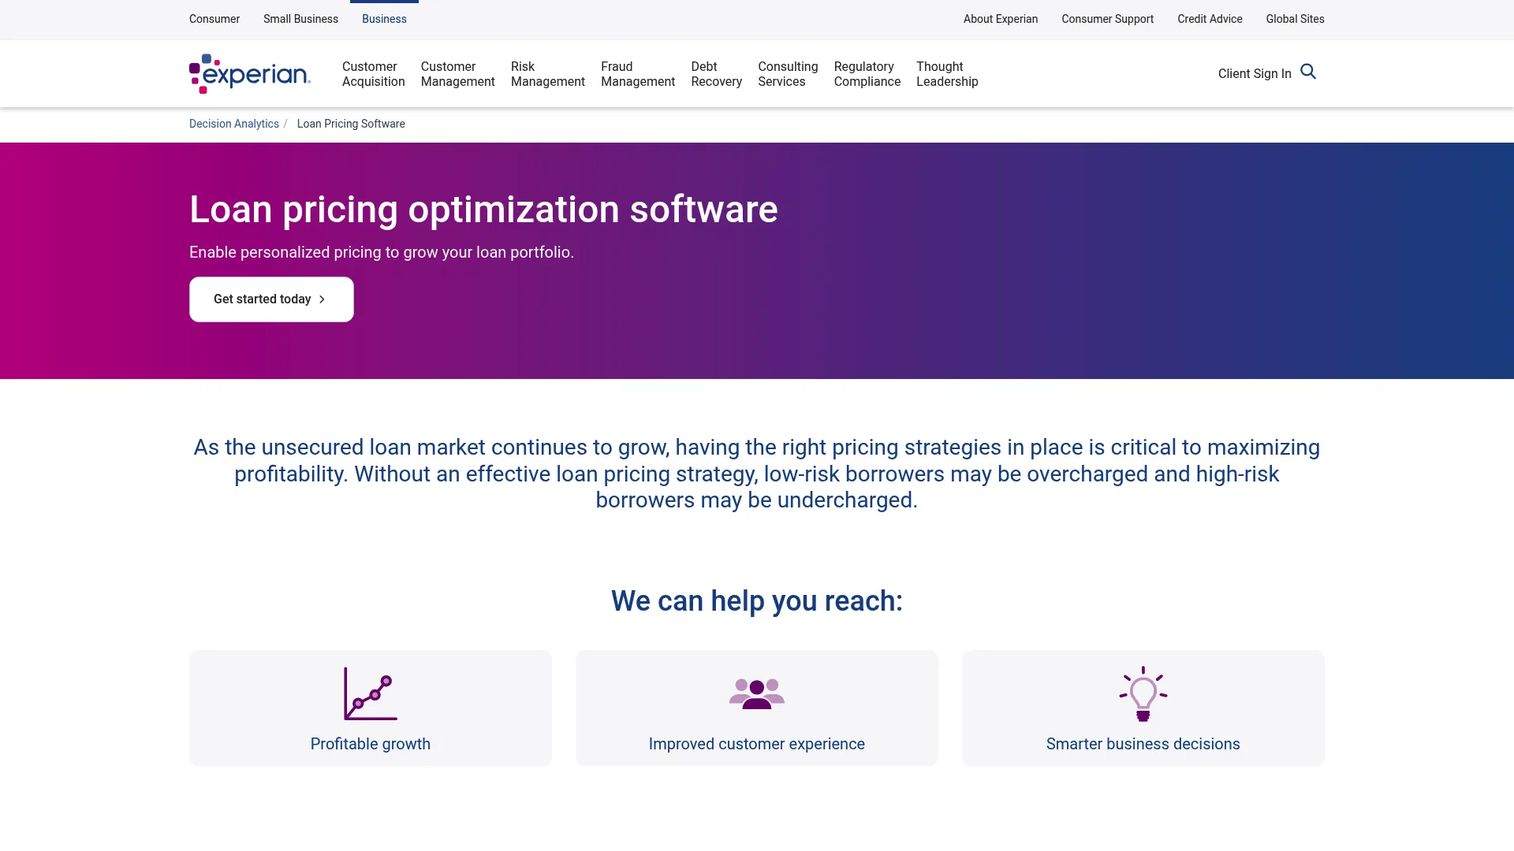Open the Customer Management menu
The image size is (1514, 851).
click(458, 74)
